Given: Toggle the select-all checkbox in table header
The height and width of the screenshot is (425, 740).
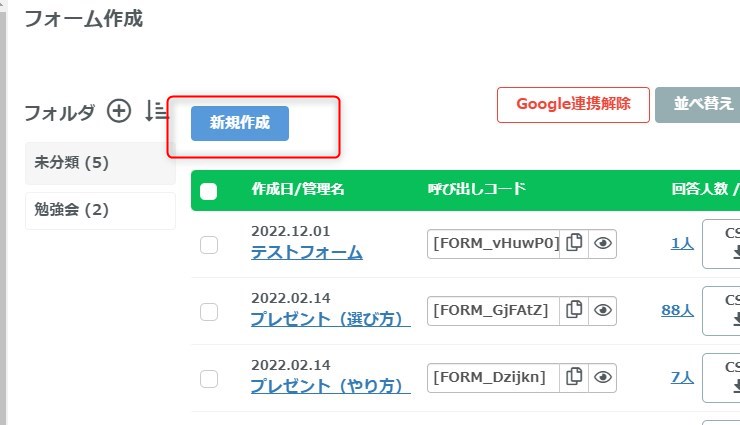Looking at the screenshot, I should coord(209,191).
